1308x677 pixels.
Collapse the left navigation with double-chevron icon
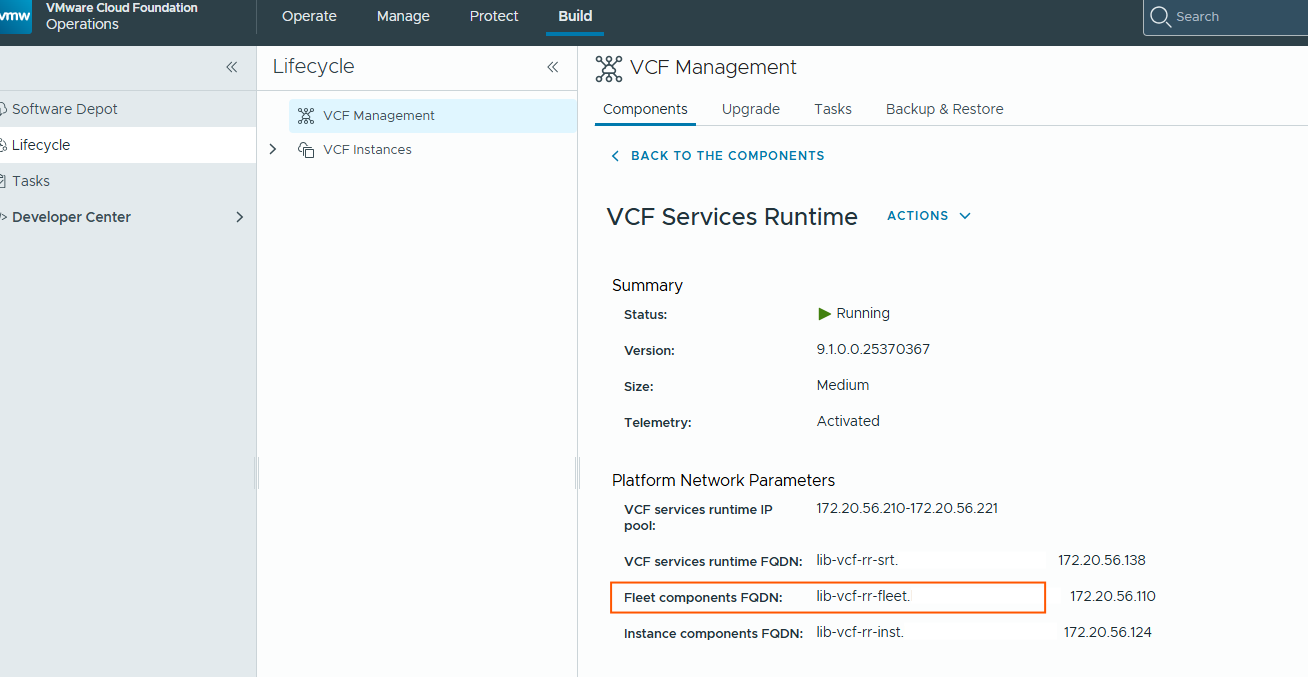tap(231, 67)
